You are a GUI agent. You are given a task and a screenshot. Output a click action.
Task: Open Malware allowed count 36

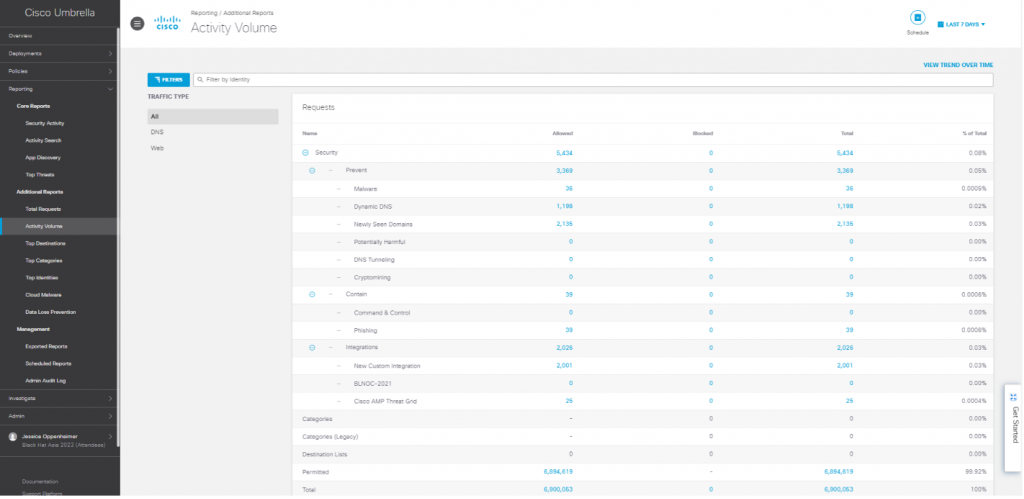pyautogui.click(x=568, y=188)
